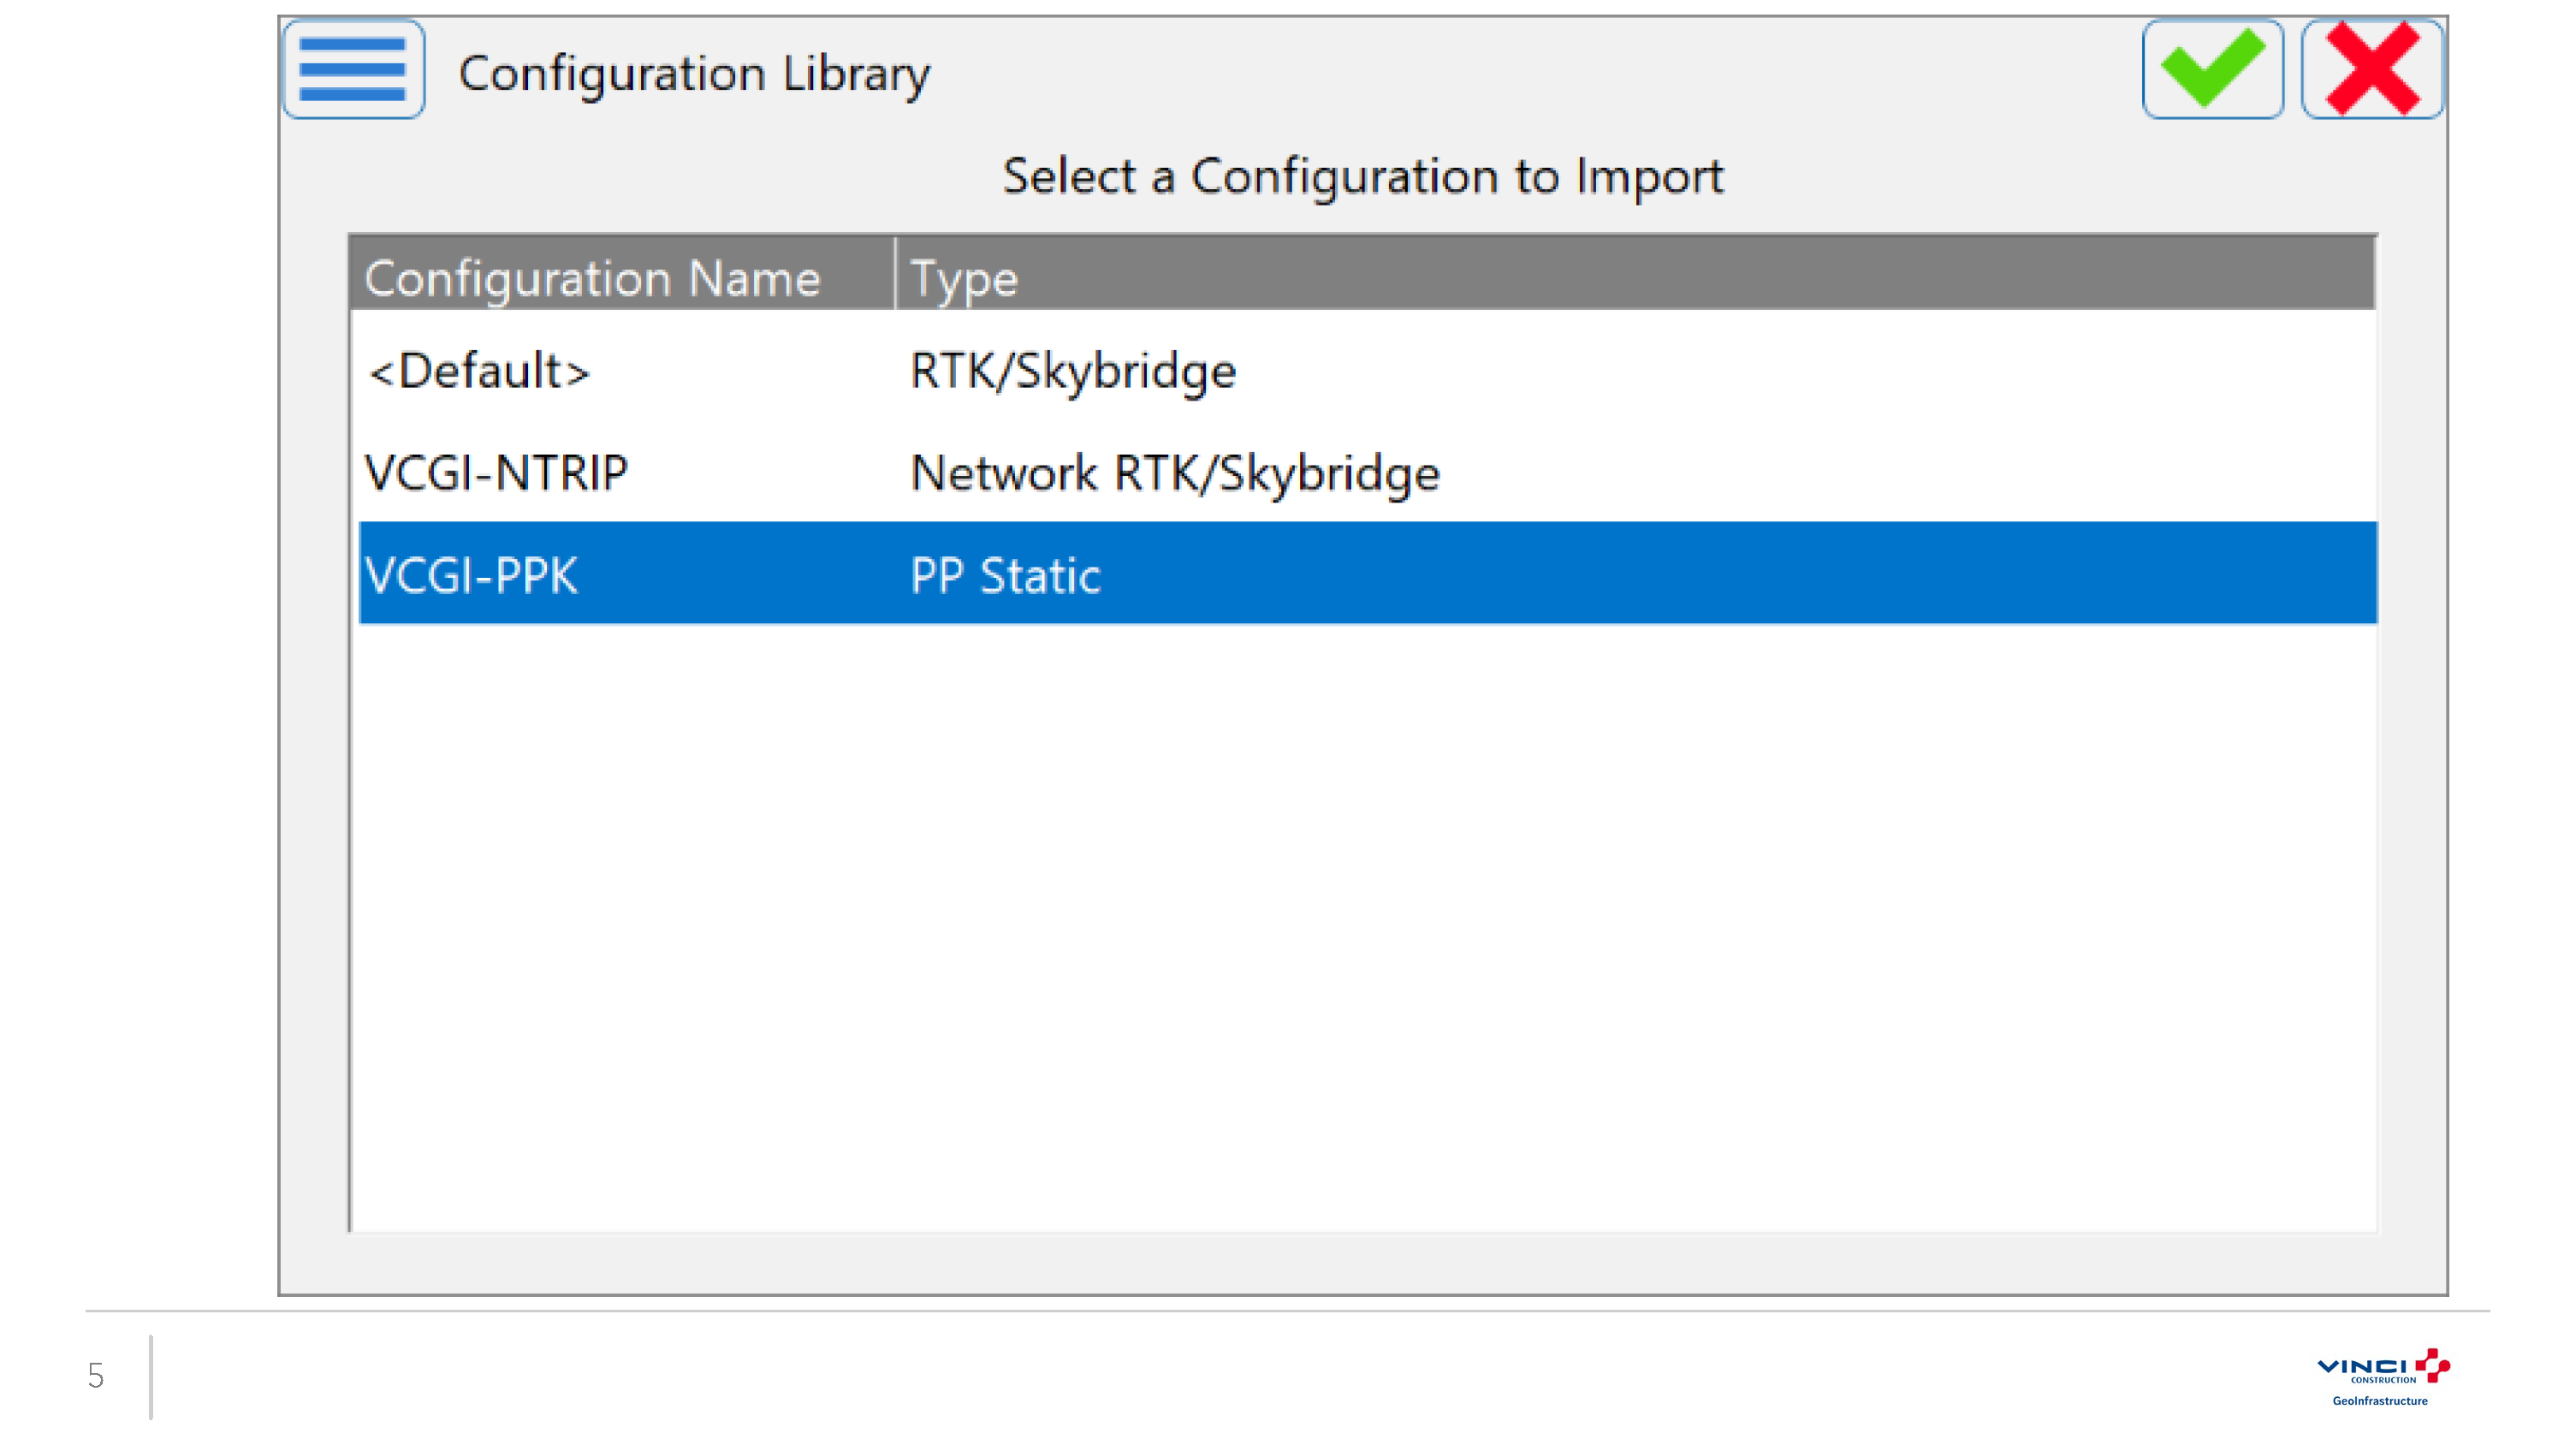Viewport: 2576px width, 1445px height.
Task: Select the VCGI-NTRIP configuration row
Action: (x=1367, y=472)
